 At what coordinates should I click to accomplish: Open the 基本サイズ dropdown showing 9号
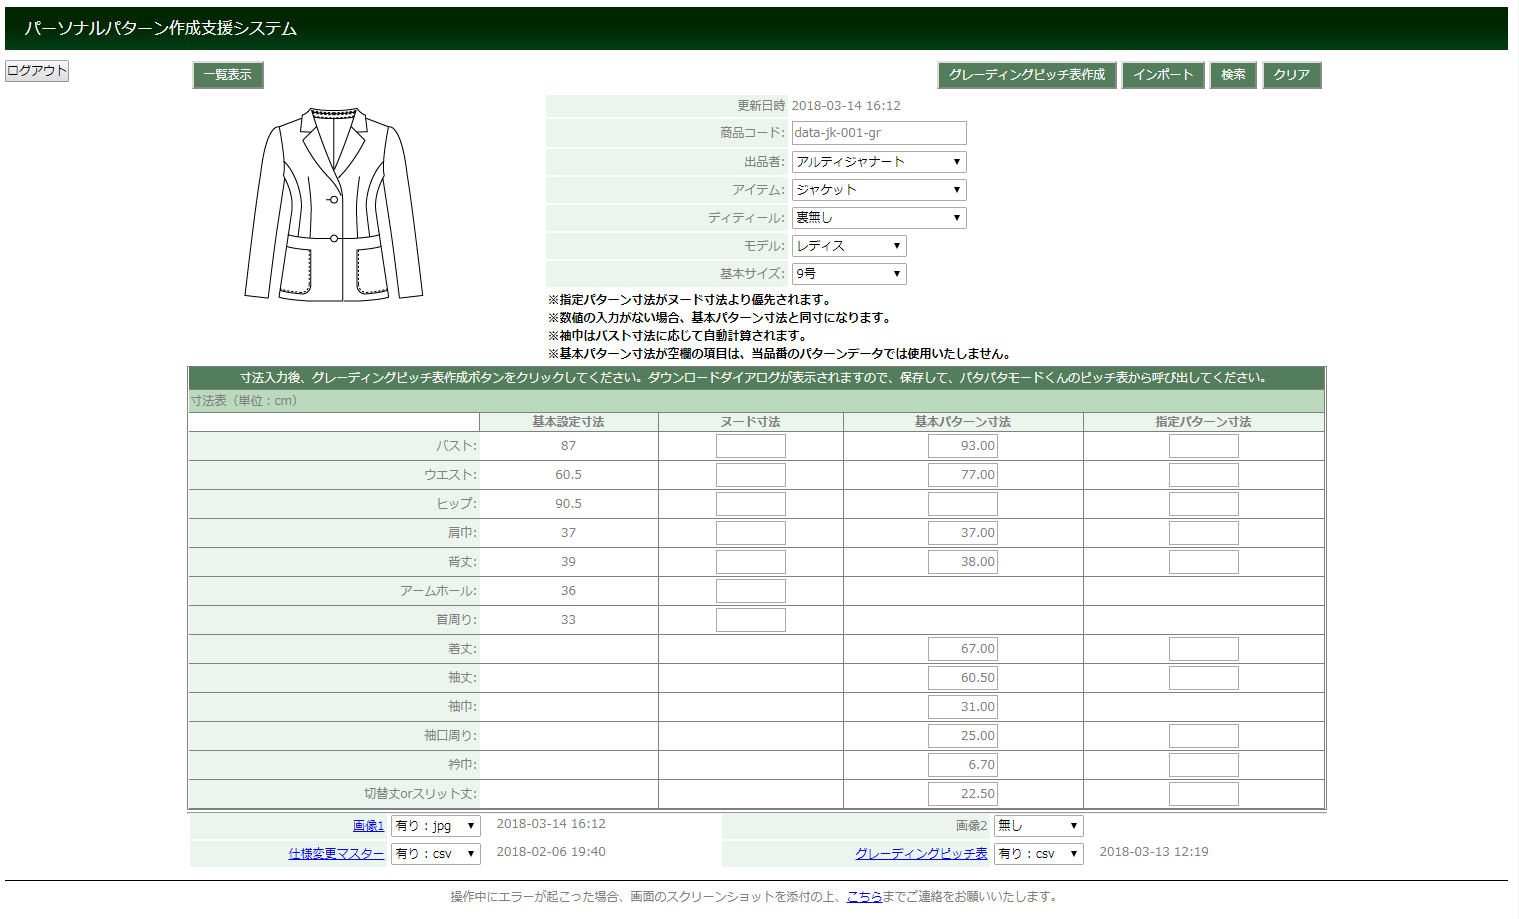tap(849, 274)
